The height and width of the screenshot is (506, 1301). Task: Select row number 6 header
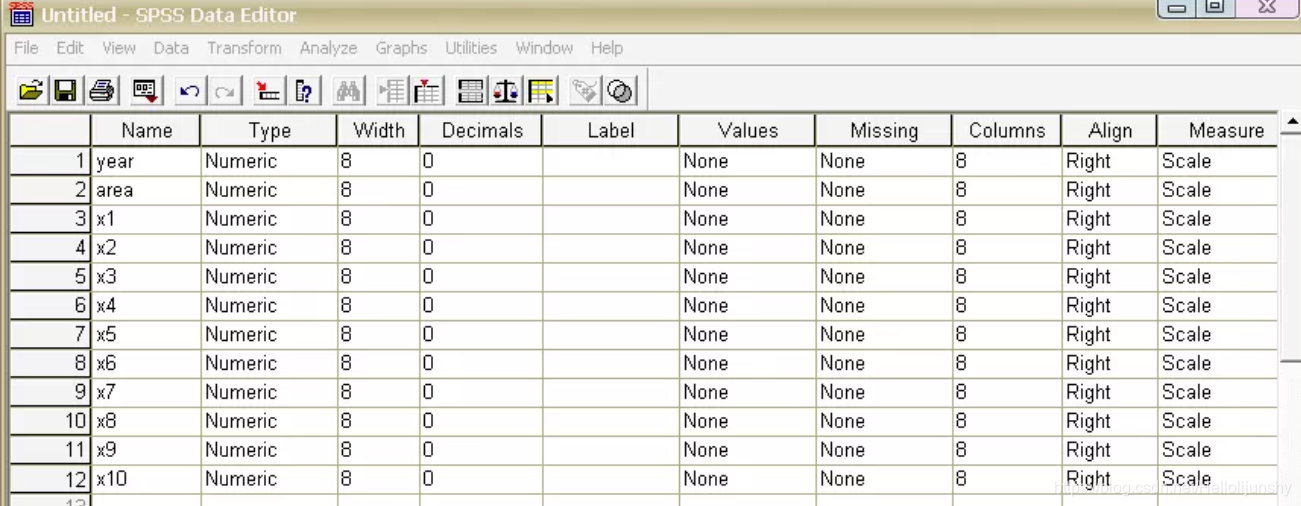[x=50, y=306]
